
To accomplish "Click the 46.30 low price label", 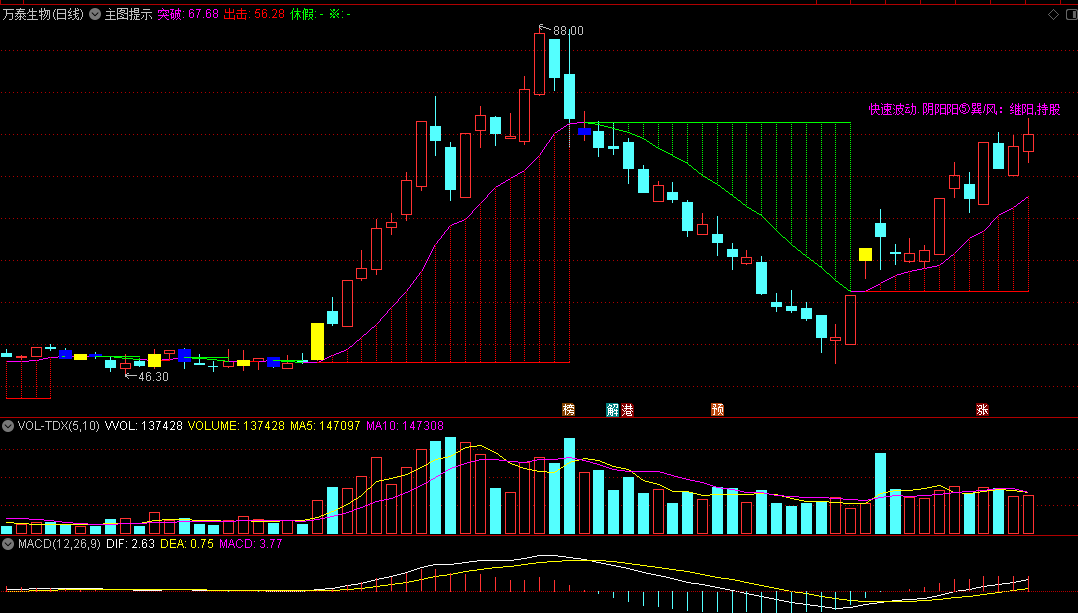I will pos(153,377).
